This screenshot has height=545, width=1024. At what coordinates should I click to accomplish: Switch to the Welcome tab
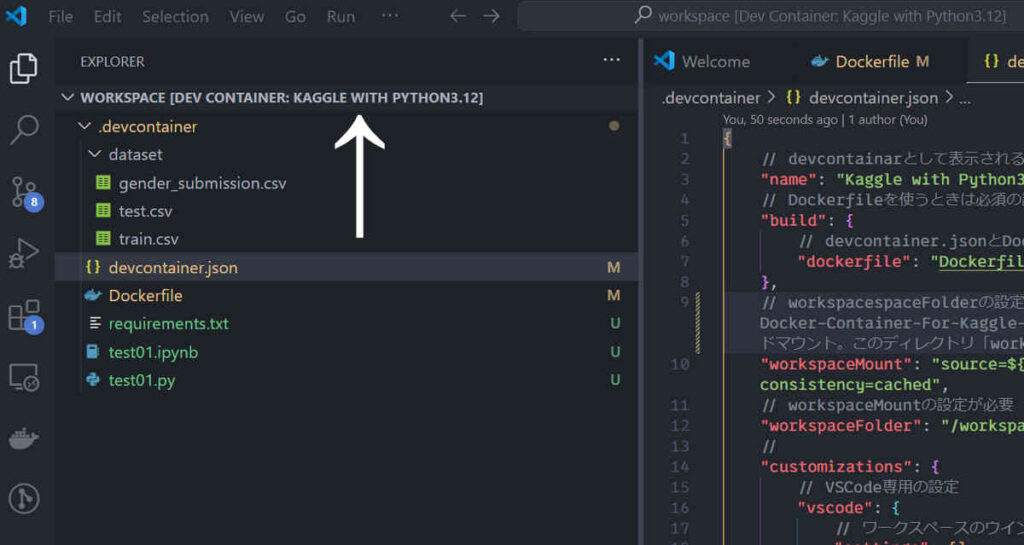point(715,61)
